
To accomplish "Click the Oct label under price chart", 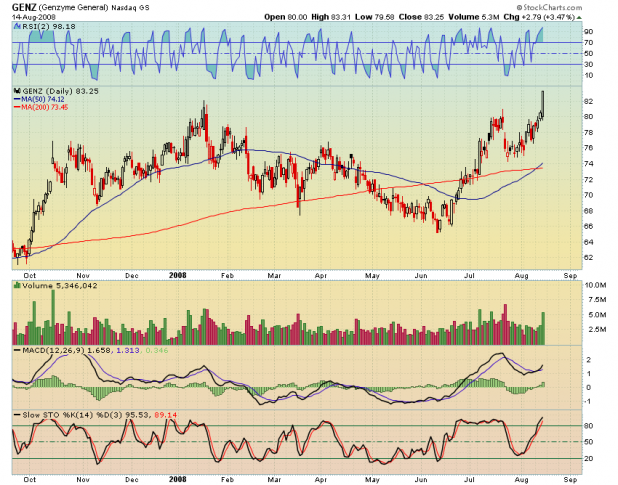I will 30,276.
